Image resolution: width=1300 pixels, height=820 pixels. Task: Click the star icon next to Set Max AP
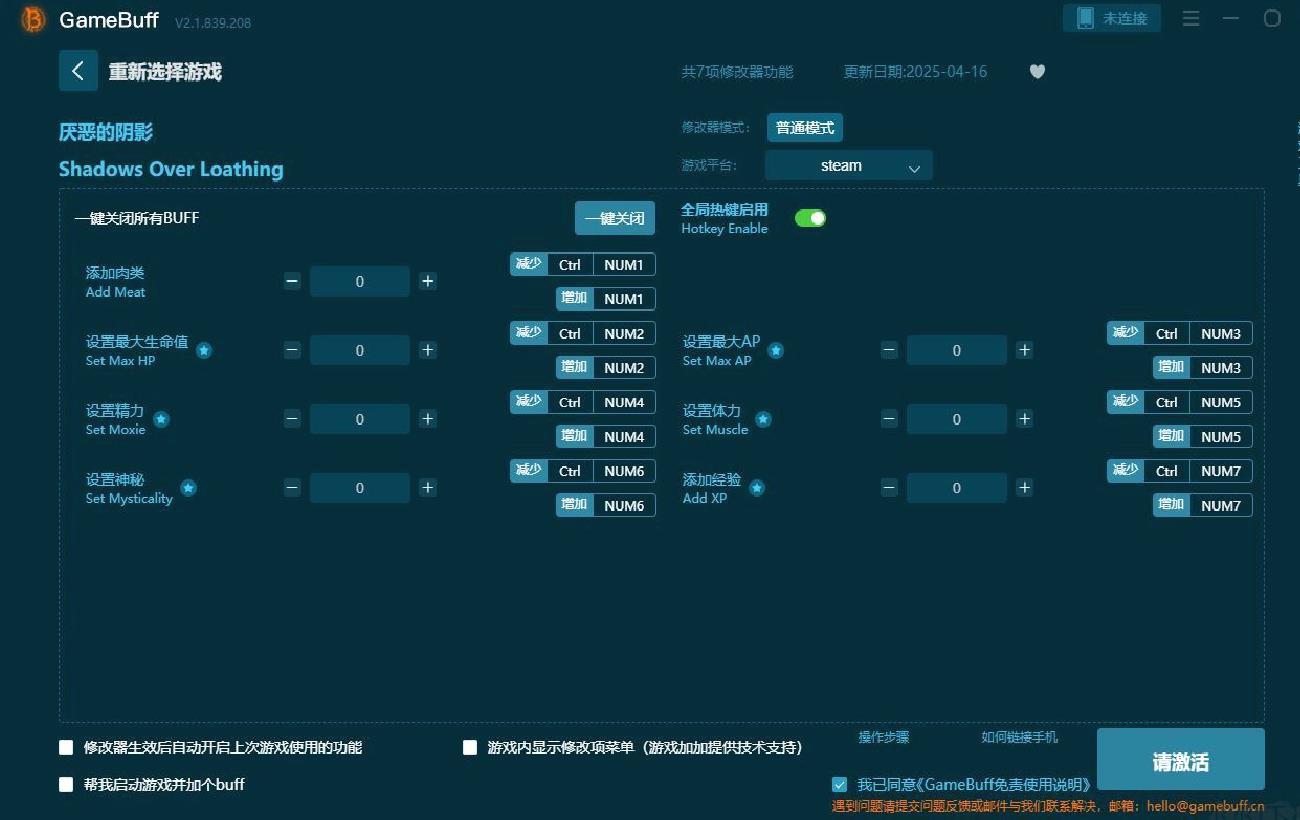tap(775, 351)
